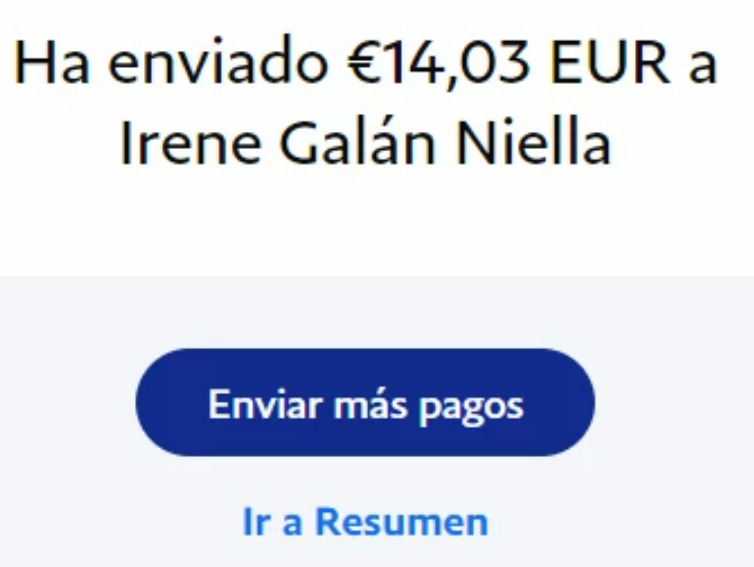Click the Ir a text of the link
Image resolution: width=754 pixels, height=567 pixels.
[273, 522]
